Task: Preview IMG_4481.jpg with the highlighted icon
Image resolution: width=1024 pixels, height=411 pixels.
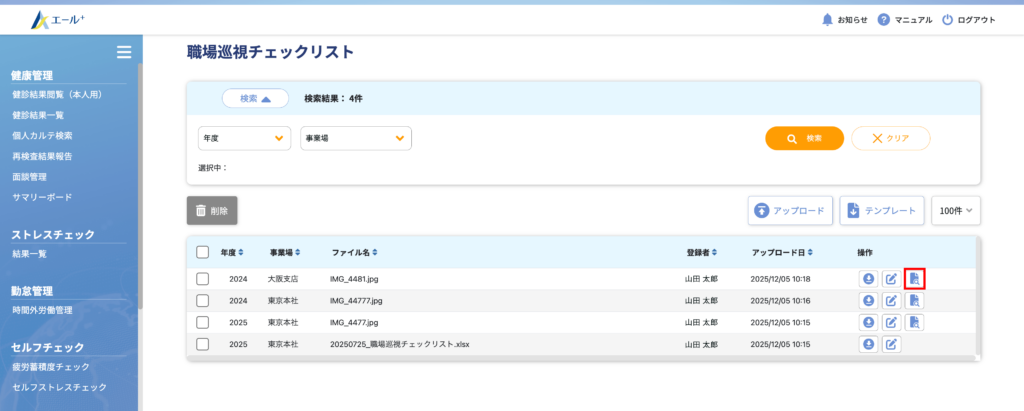Action: [x=914, y=279]
